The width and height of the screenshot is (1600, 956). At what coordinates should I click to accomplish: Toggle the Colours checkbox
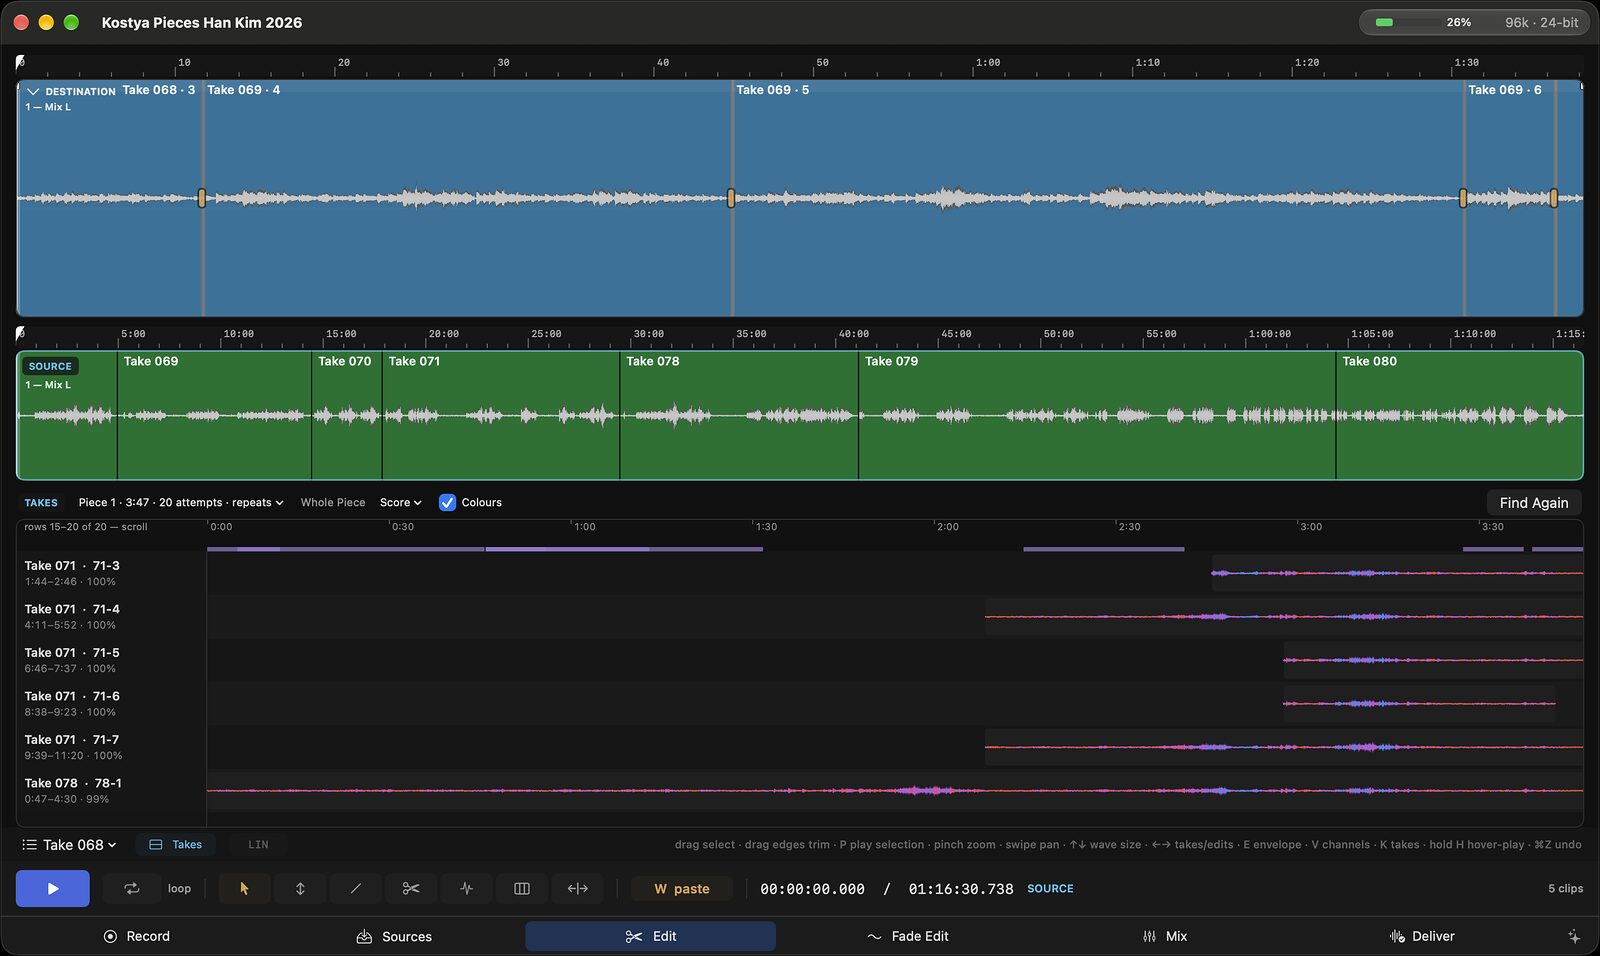(447, 502)
